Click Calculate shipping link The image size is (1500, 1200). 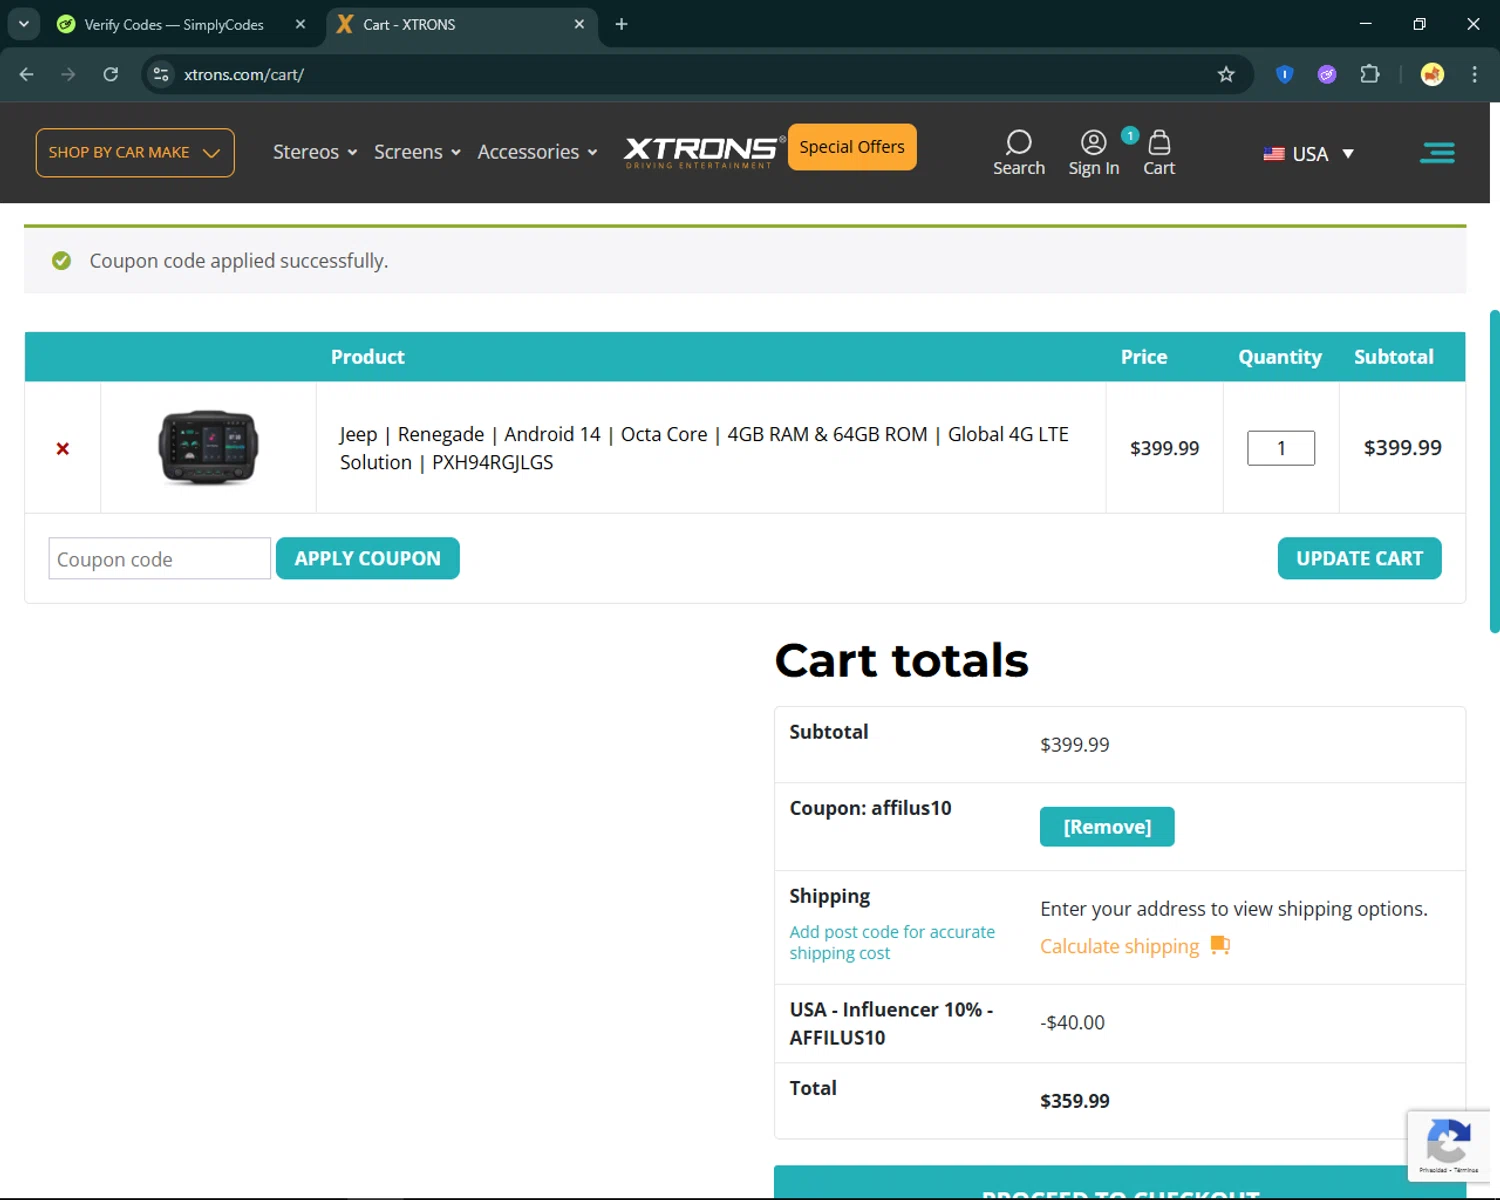click(1119, 946)
